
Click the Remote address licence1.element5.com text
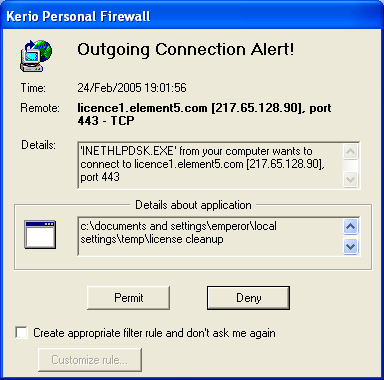click(x=204, y=114)
